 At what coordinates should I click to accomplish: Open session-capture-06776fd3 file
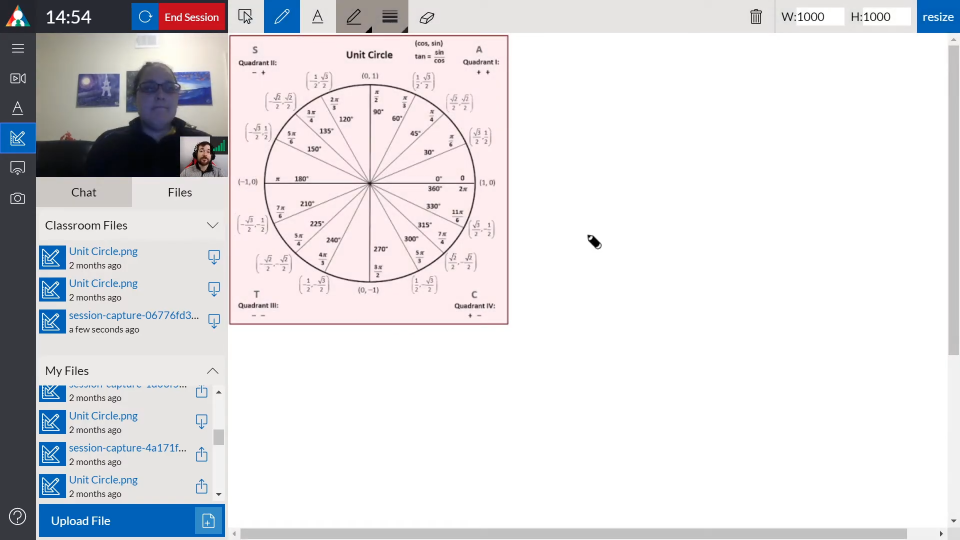[x=133, y=315]
